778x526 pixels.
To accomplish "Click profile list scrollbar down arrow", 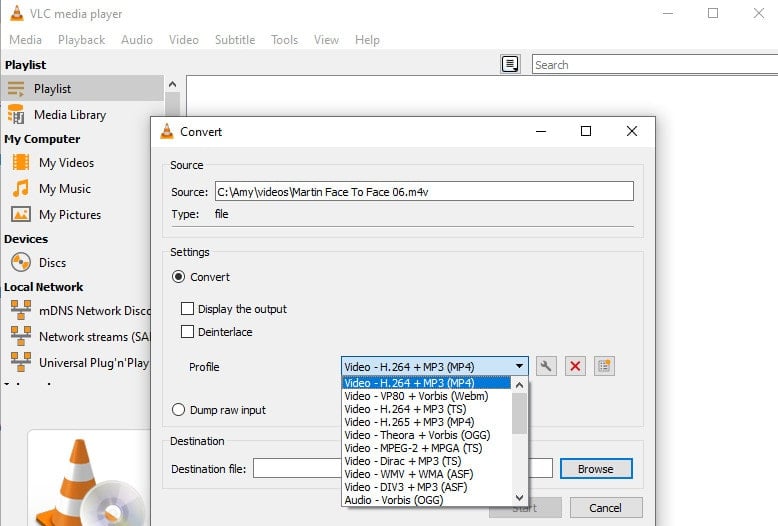I will click(519, 497).
